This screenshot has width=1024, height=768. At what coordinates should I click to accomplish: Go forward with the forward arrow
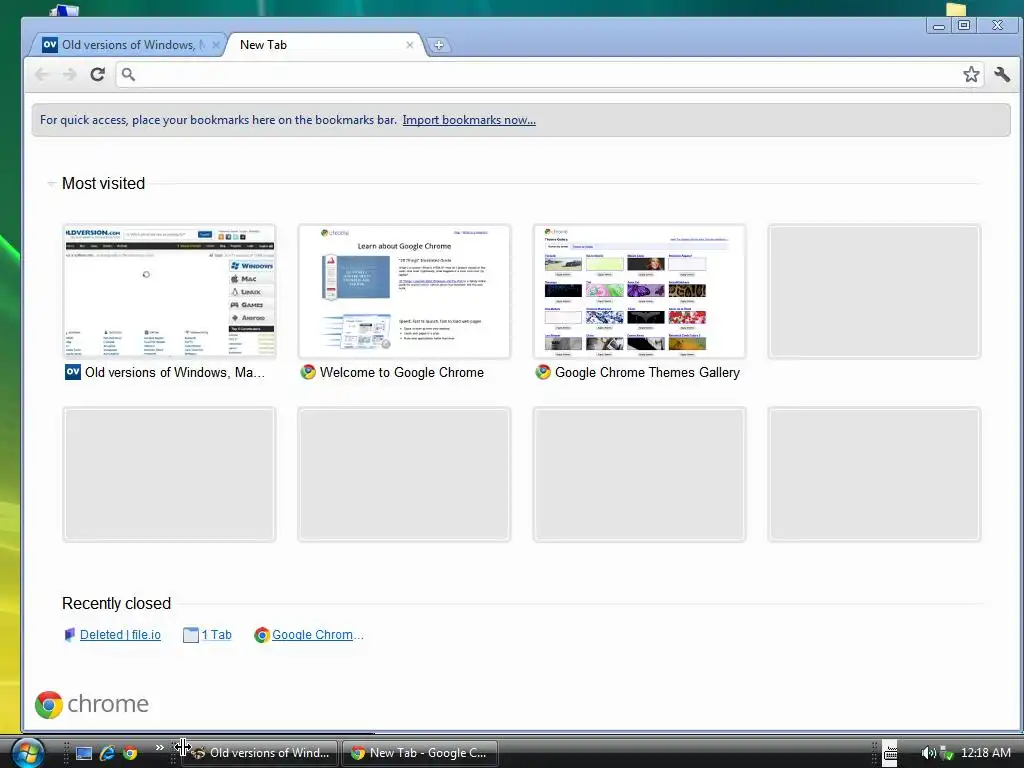[70, 74]
